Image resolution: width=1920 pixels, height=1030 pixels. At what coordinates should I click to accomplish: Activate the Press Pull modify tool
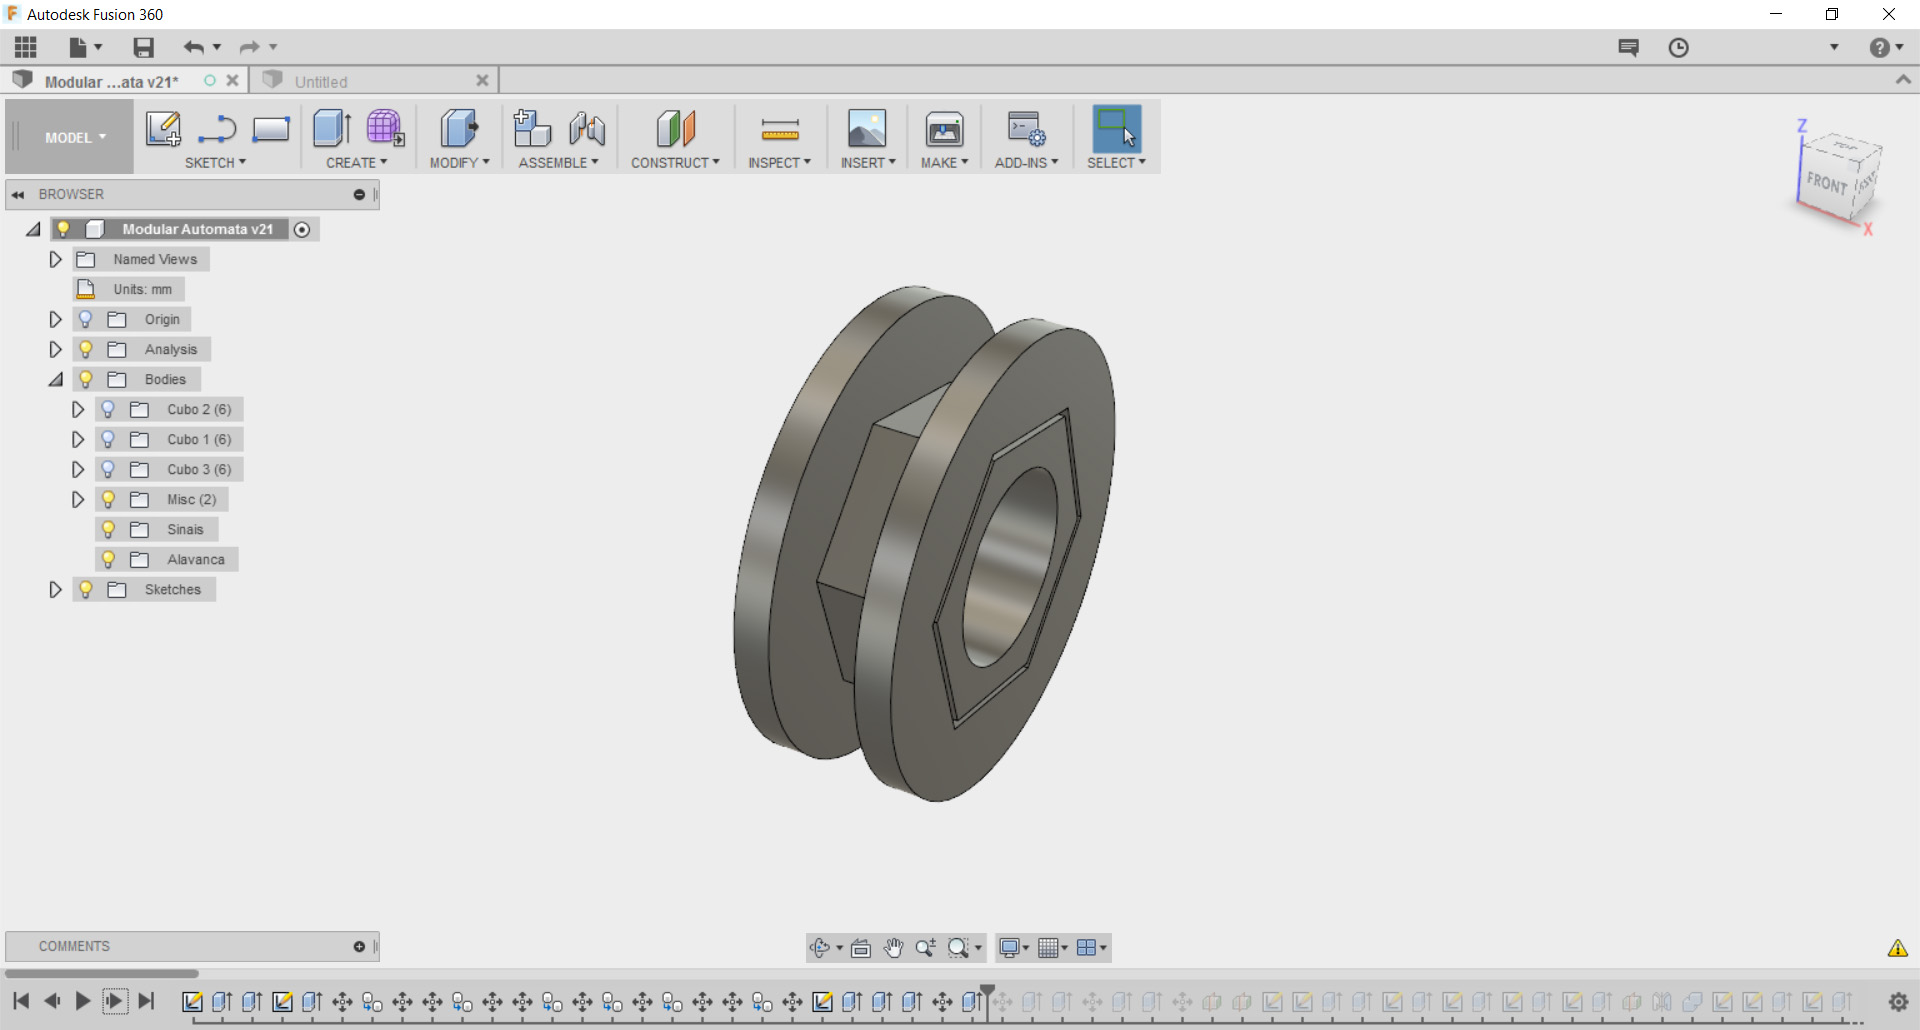[x=459, y=129]
